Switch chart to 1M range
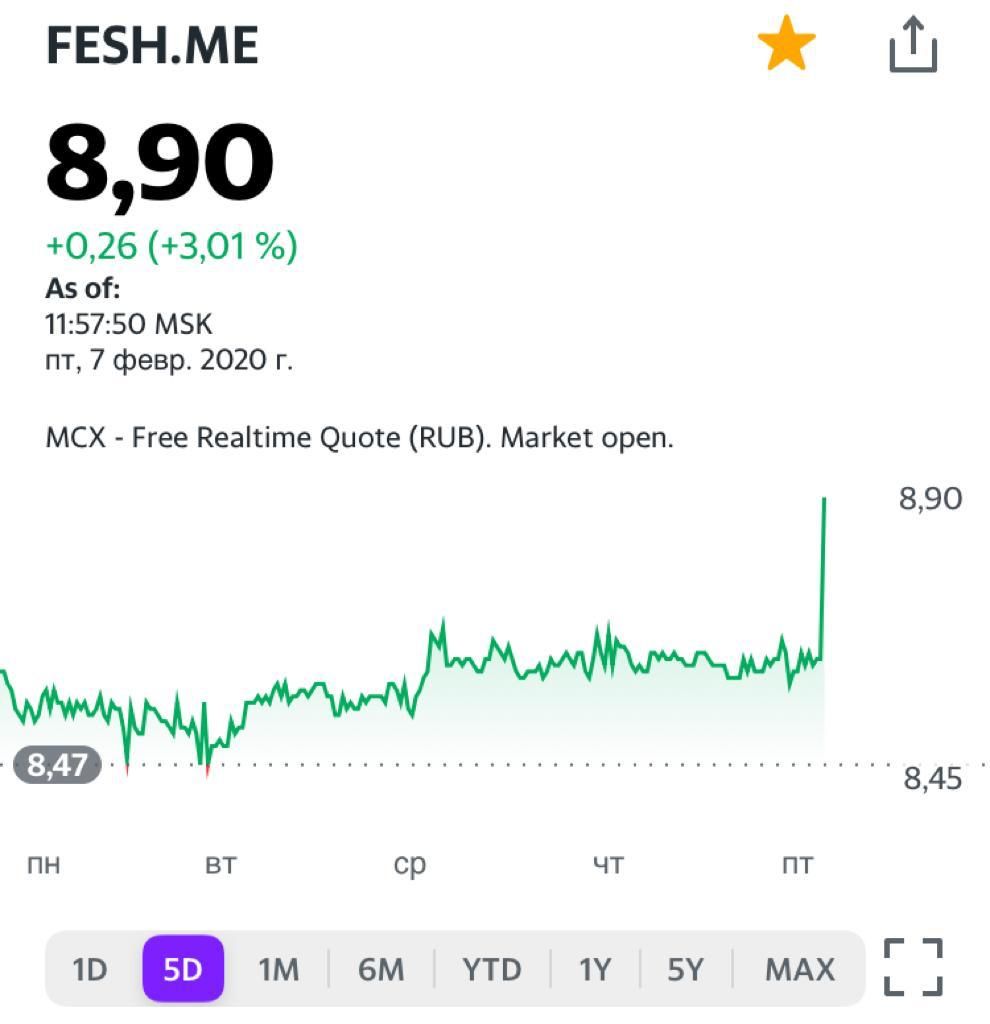Viewport: 990px width, 1024px height. pyautogui.click(x=279, y=969)
